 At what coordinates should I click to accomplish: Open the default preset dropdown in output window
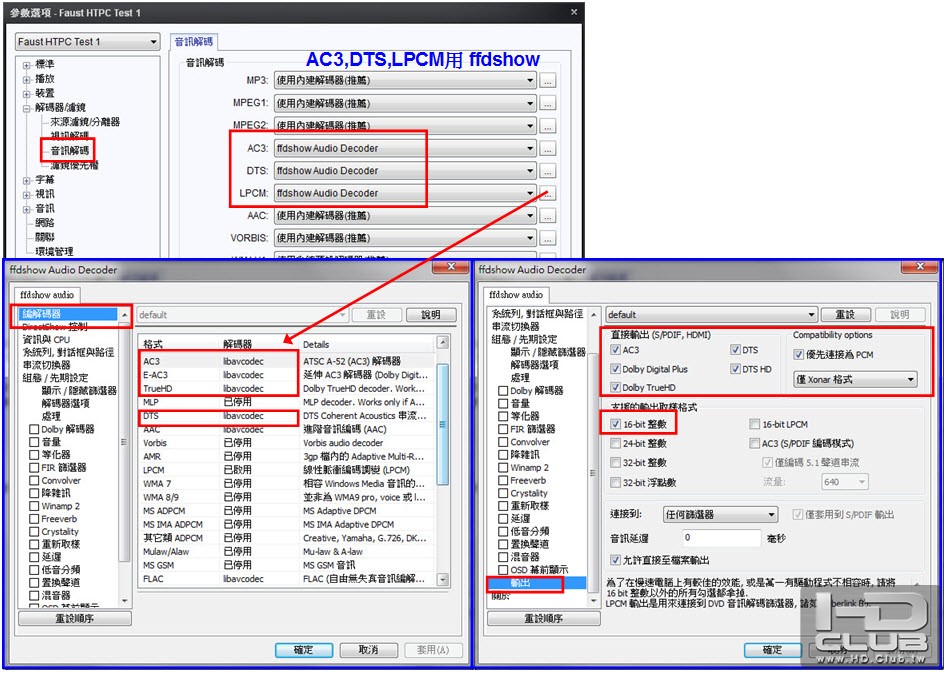pos(711,315)
